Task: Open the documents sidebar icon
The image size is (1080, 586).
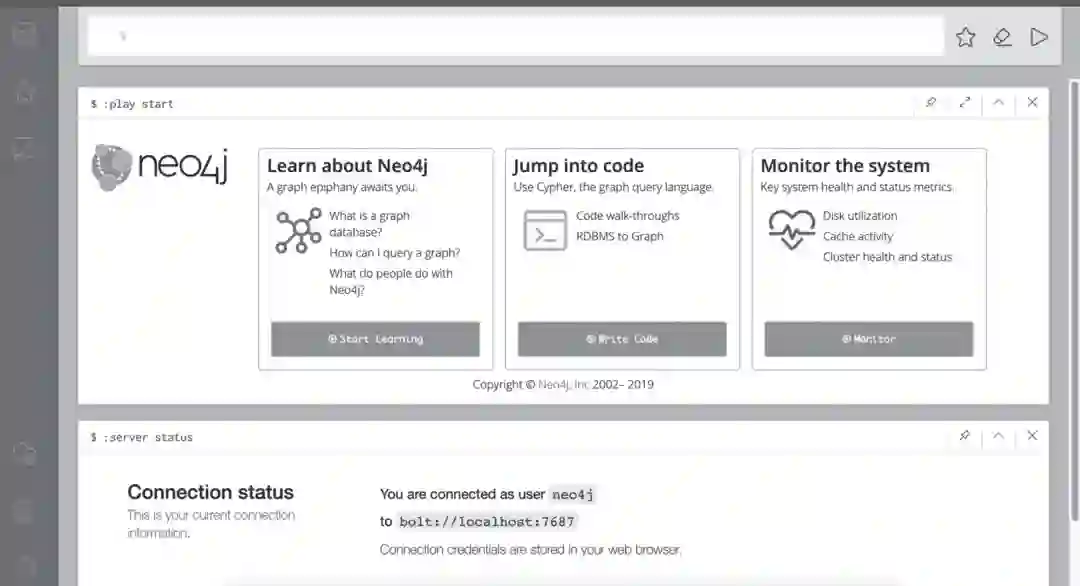Action: [x=25, y=148]
